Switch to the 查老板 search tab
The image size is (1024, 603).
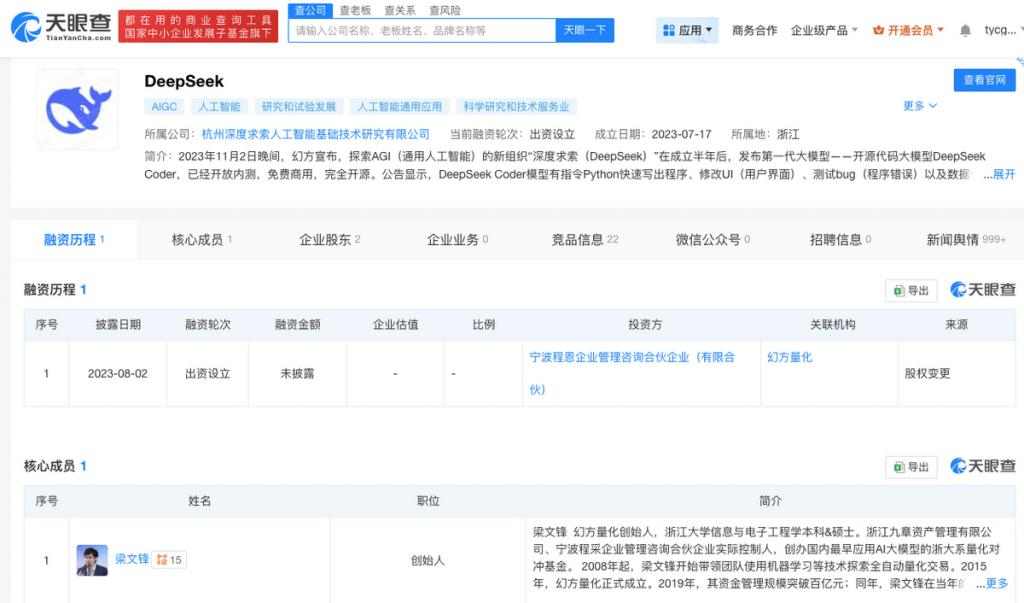pyautogui.click(x=355, y=10)
